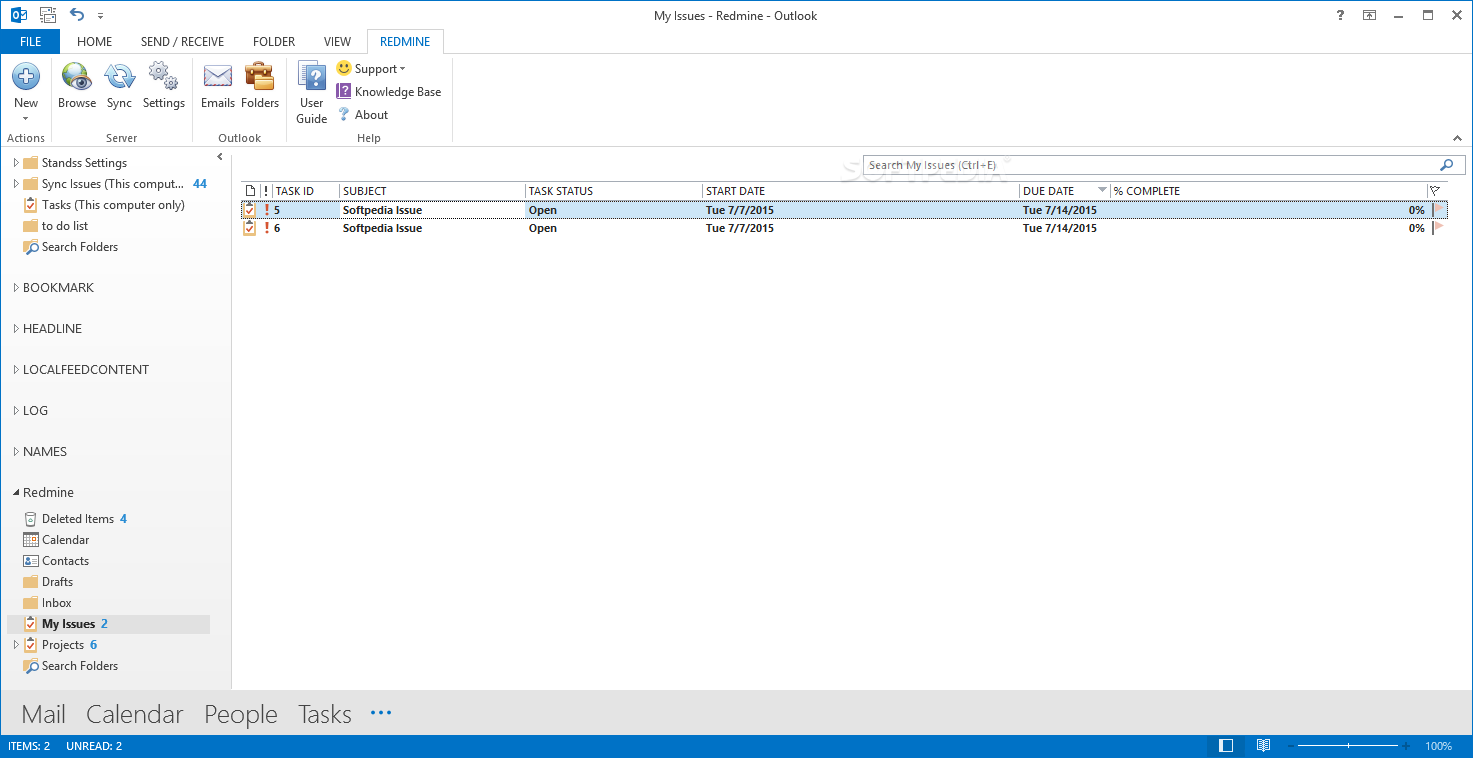Viewport: 1473px width, 758px height.
Task: Click the flag on task 6 row
Action: point(1439,228)
